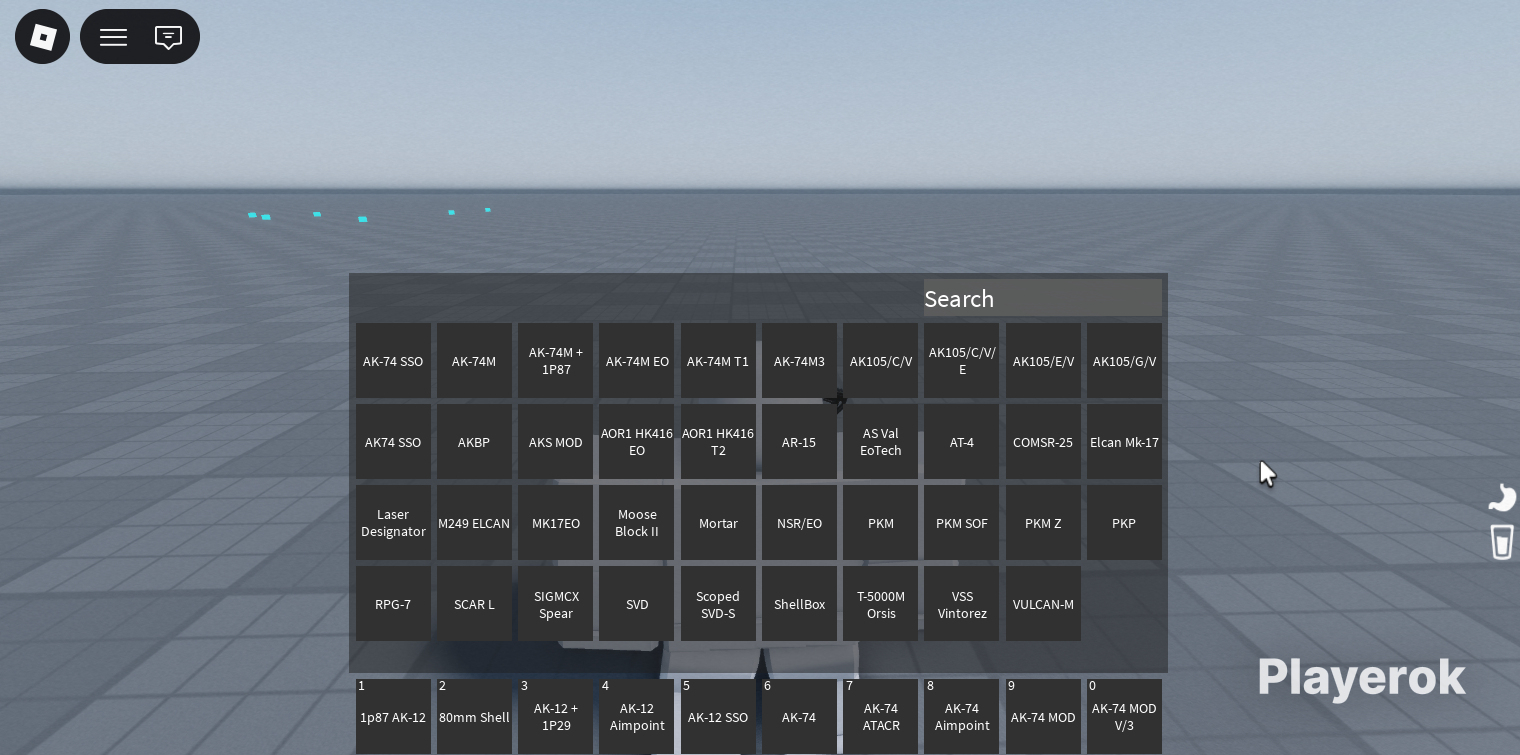Select the Scoped SVD-S rifle
Screen dimensions: 1520x755
[718, 604]
